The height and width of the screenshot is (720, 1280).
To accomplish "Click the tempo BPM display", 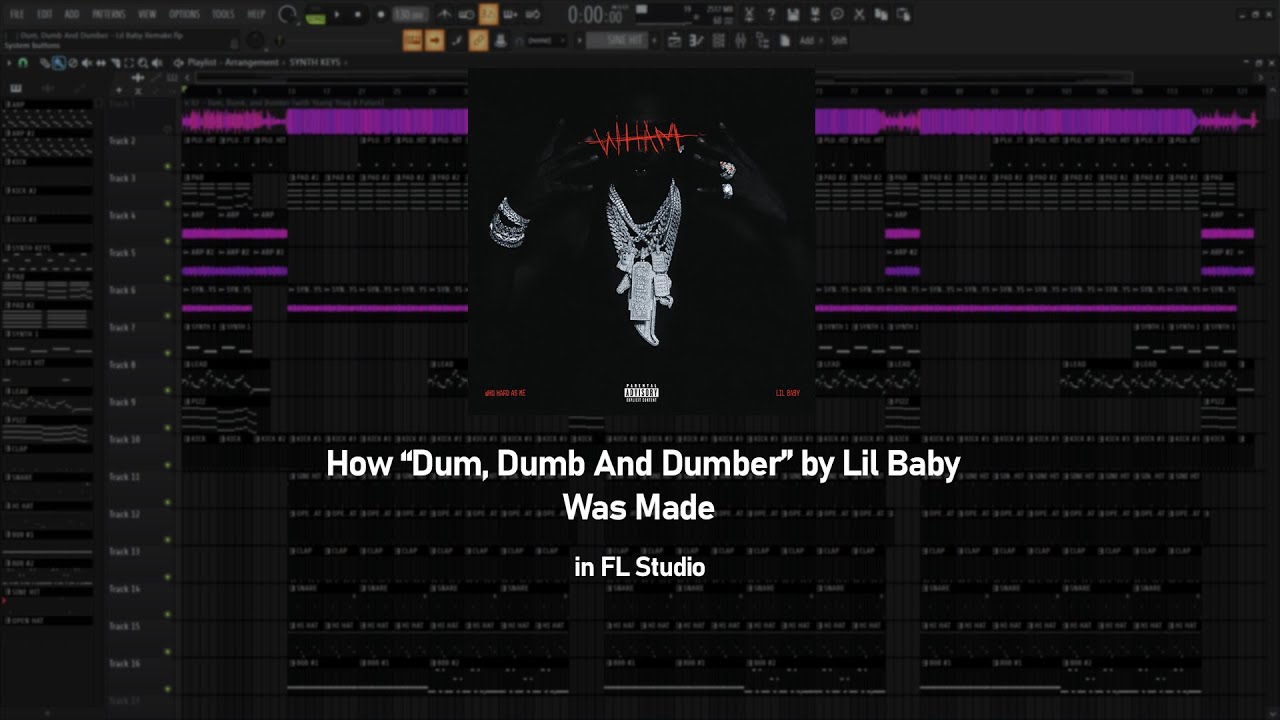I will (x=409, y=15).
